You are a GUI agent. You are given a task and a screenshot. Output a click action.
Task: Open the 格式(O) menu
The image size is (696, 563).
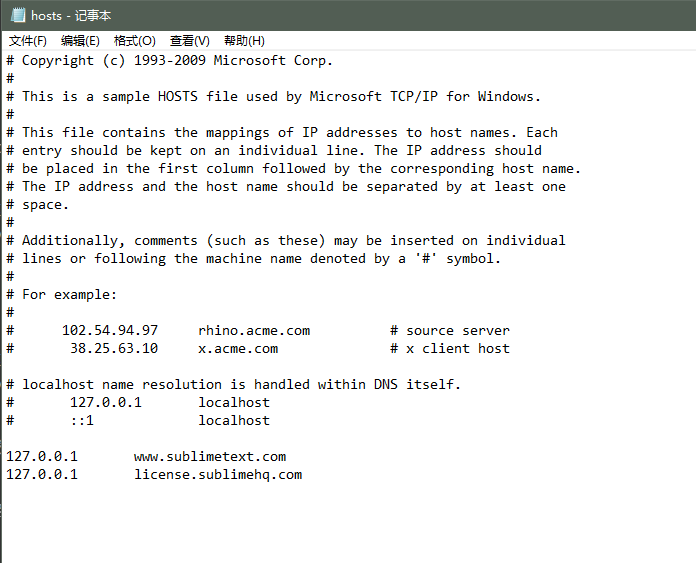click(x=135, y=41)
